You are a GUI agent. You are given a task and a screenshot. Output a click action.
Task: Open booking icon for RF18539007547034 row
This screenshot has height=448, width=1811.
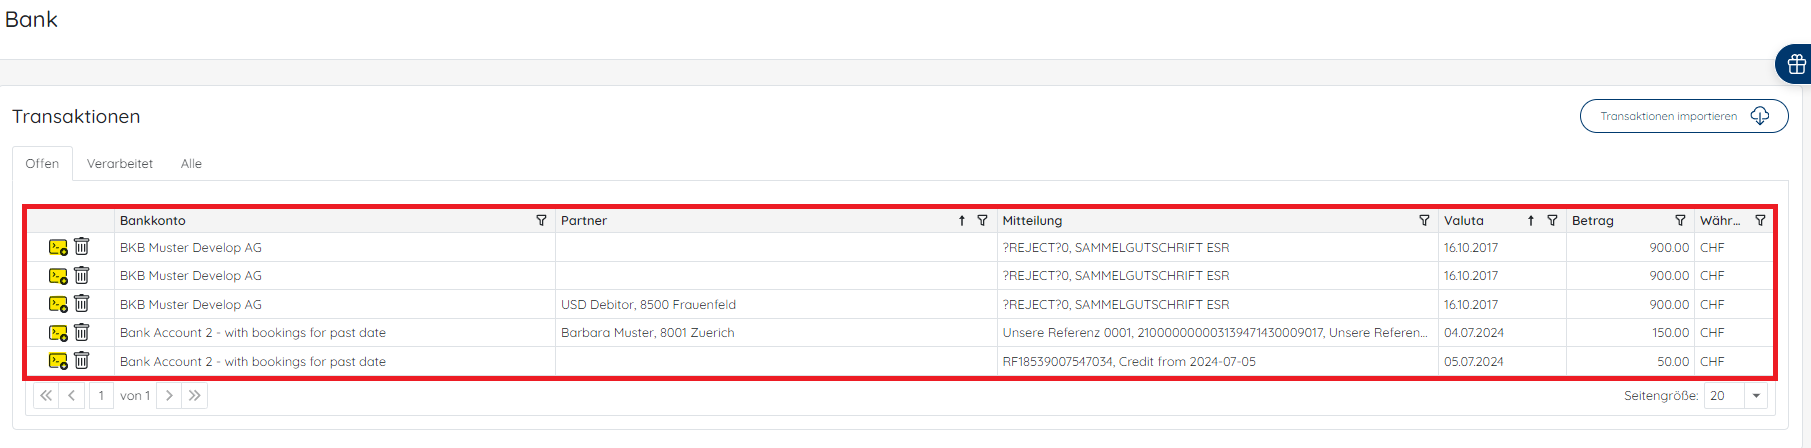pos(58,361)
